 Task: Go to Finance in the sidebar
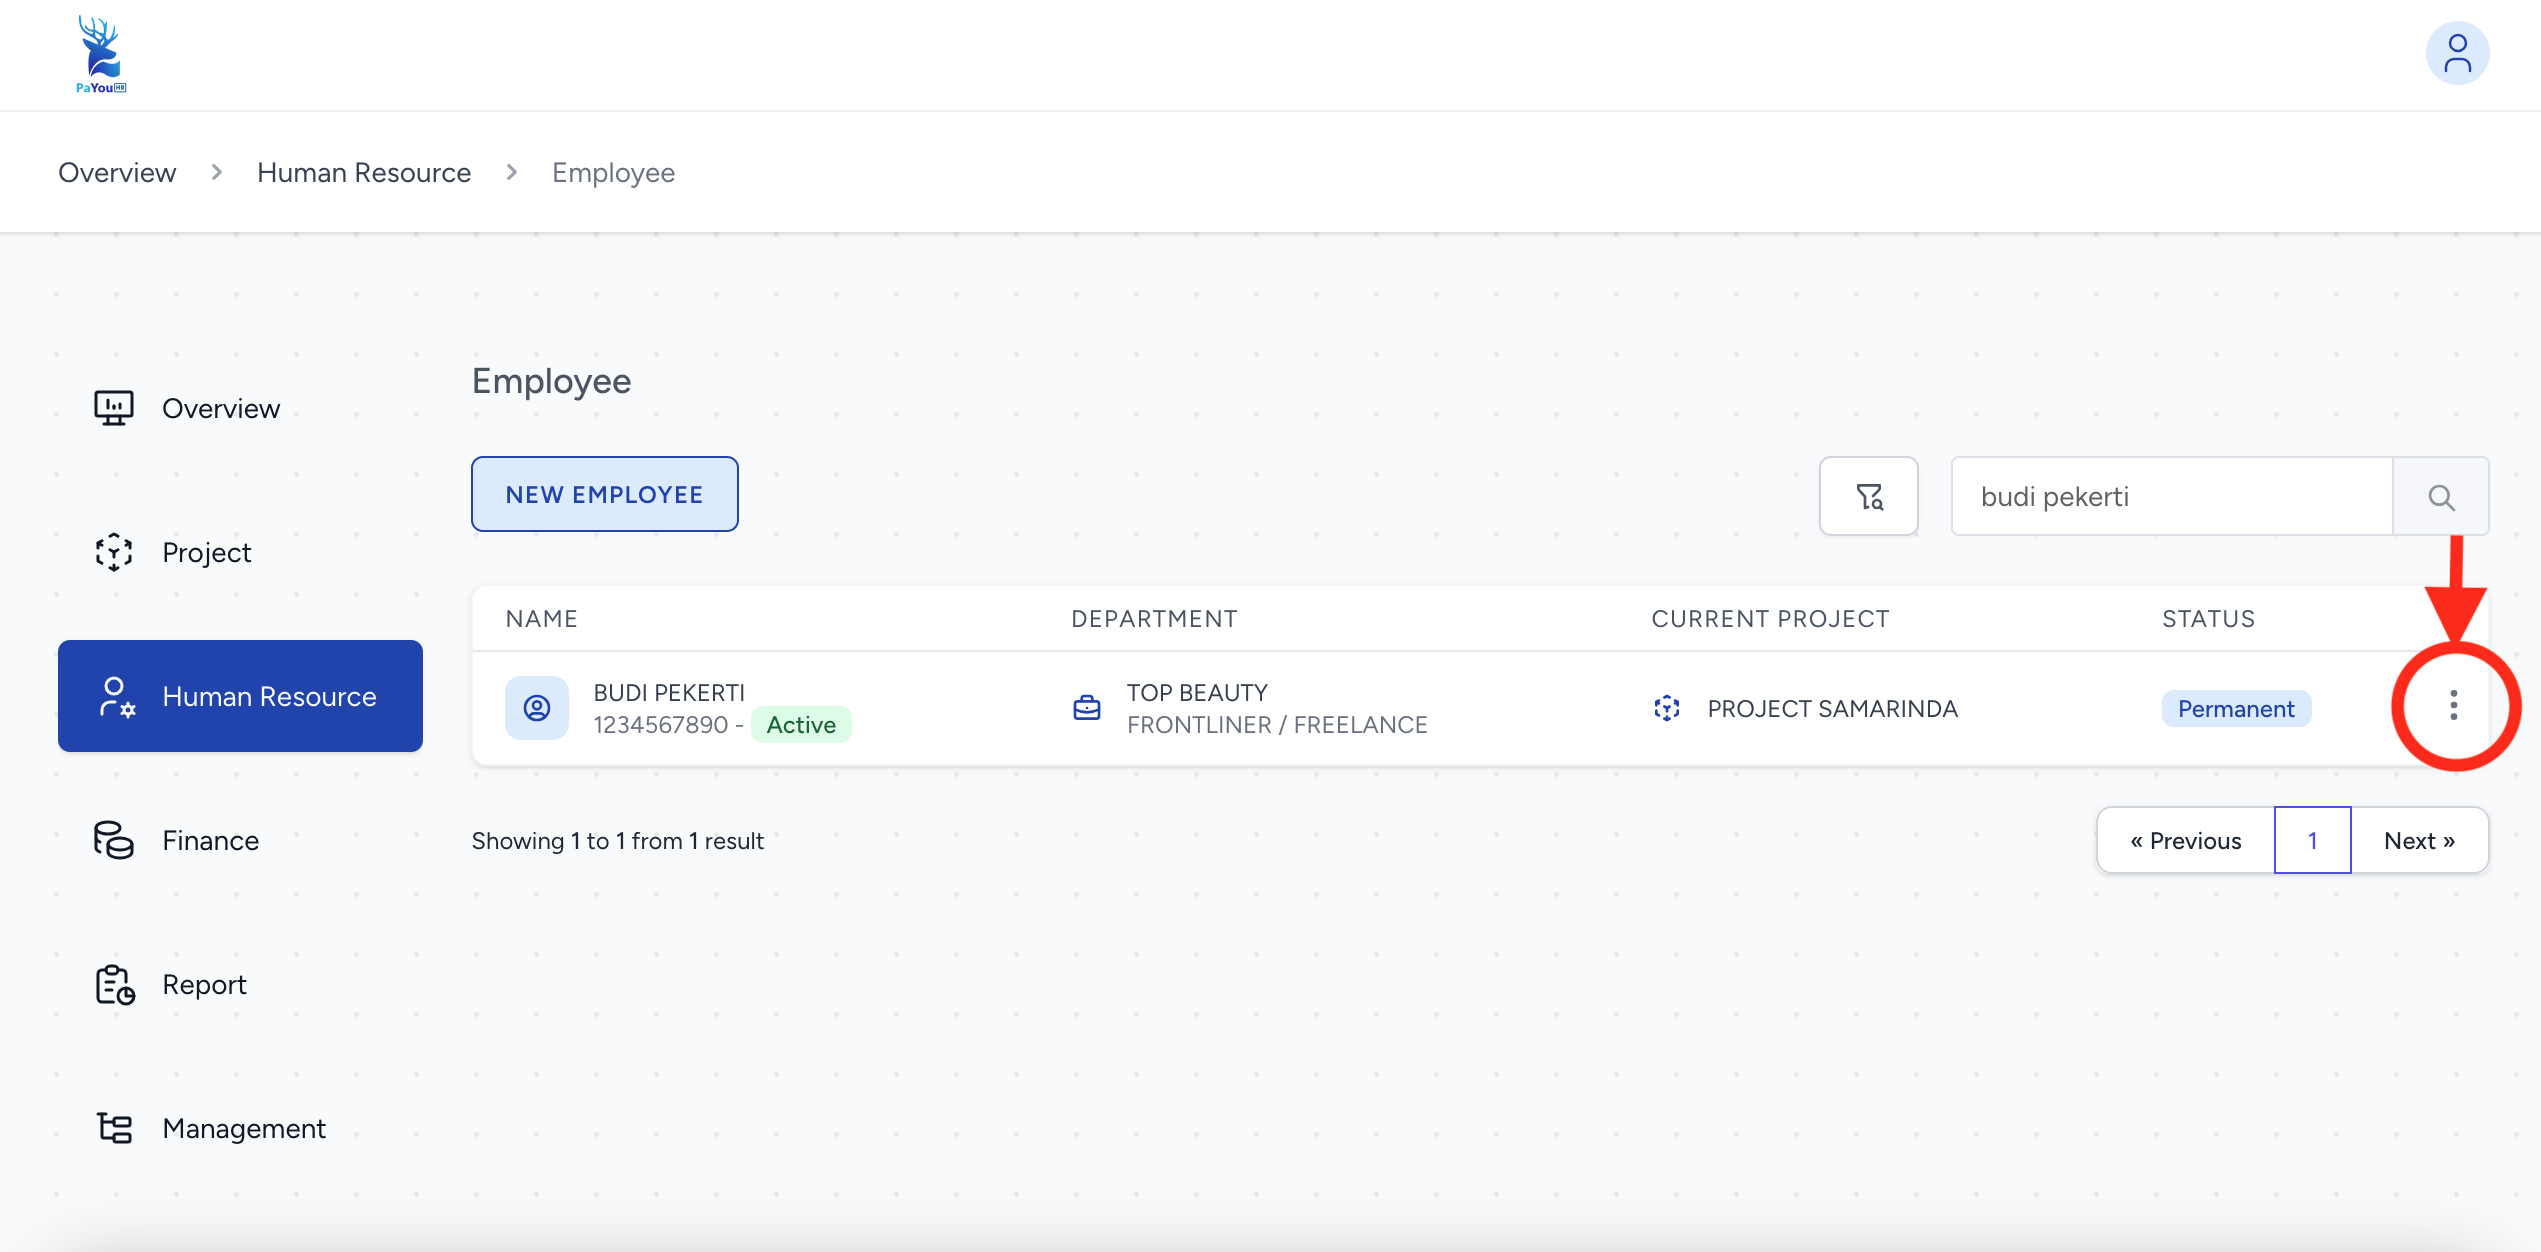click(210, 841)
